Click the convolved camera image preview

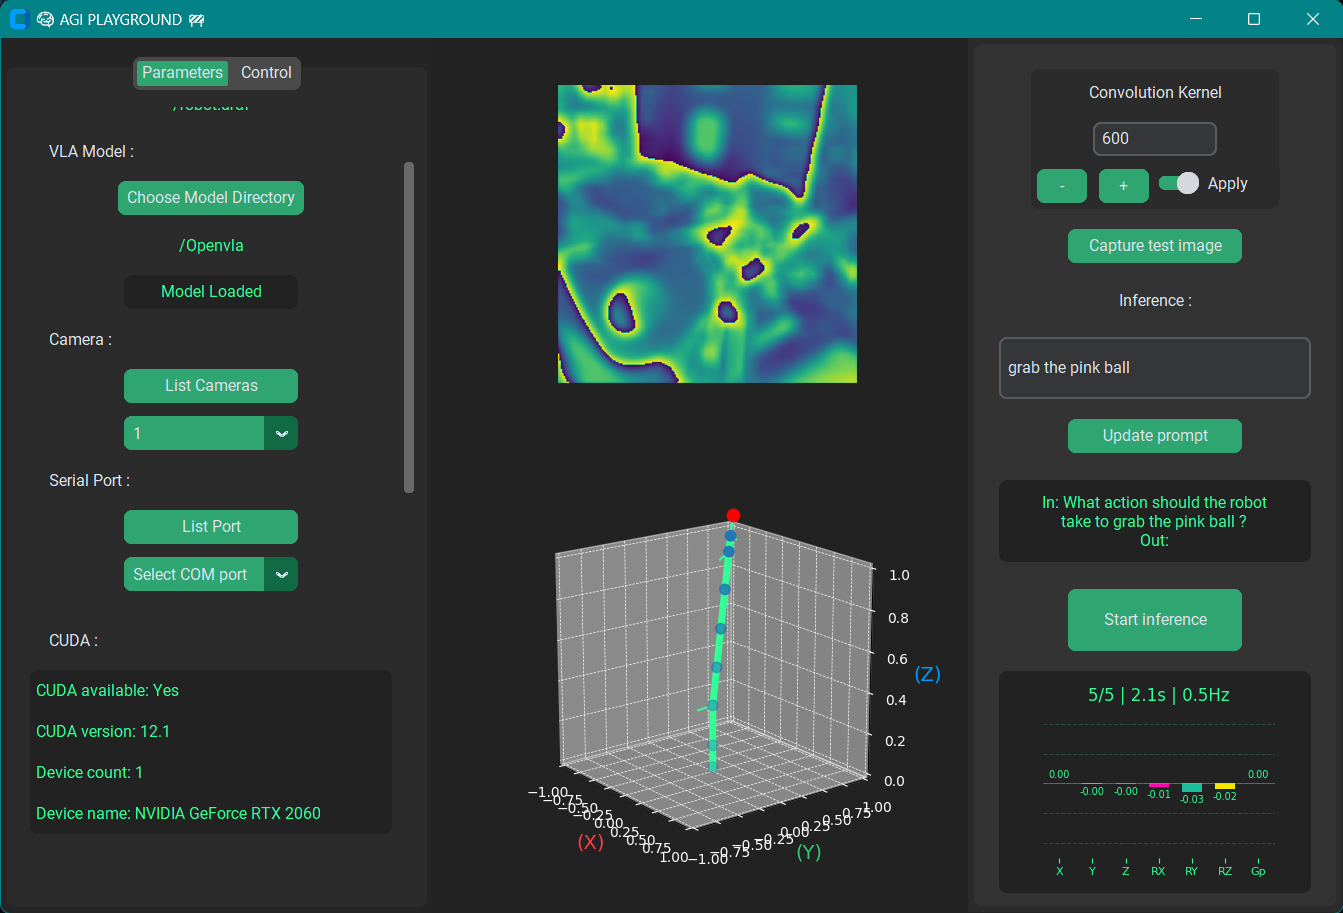[707, 234]
